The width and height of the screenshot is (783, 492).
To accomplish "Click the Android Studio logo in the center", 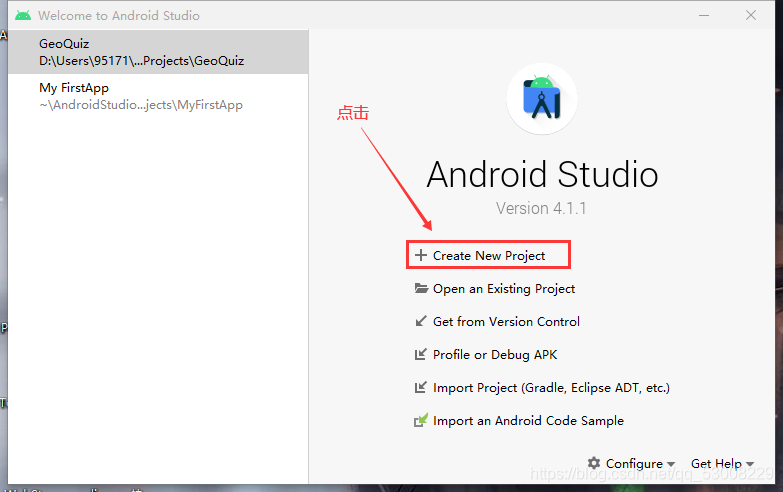I will click(542, 98).
